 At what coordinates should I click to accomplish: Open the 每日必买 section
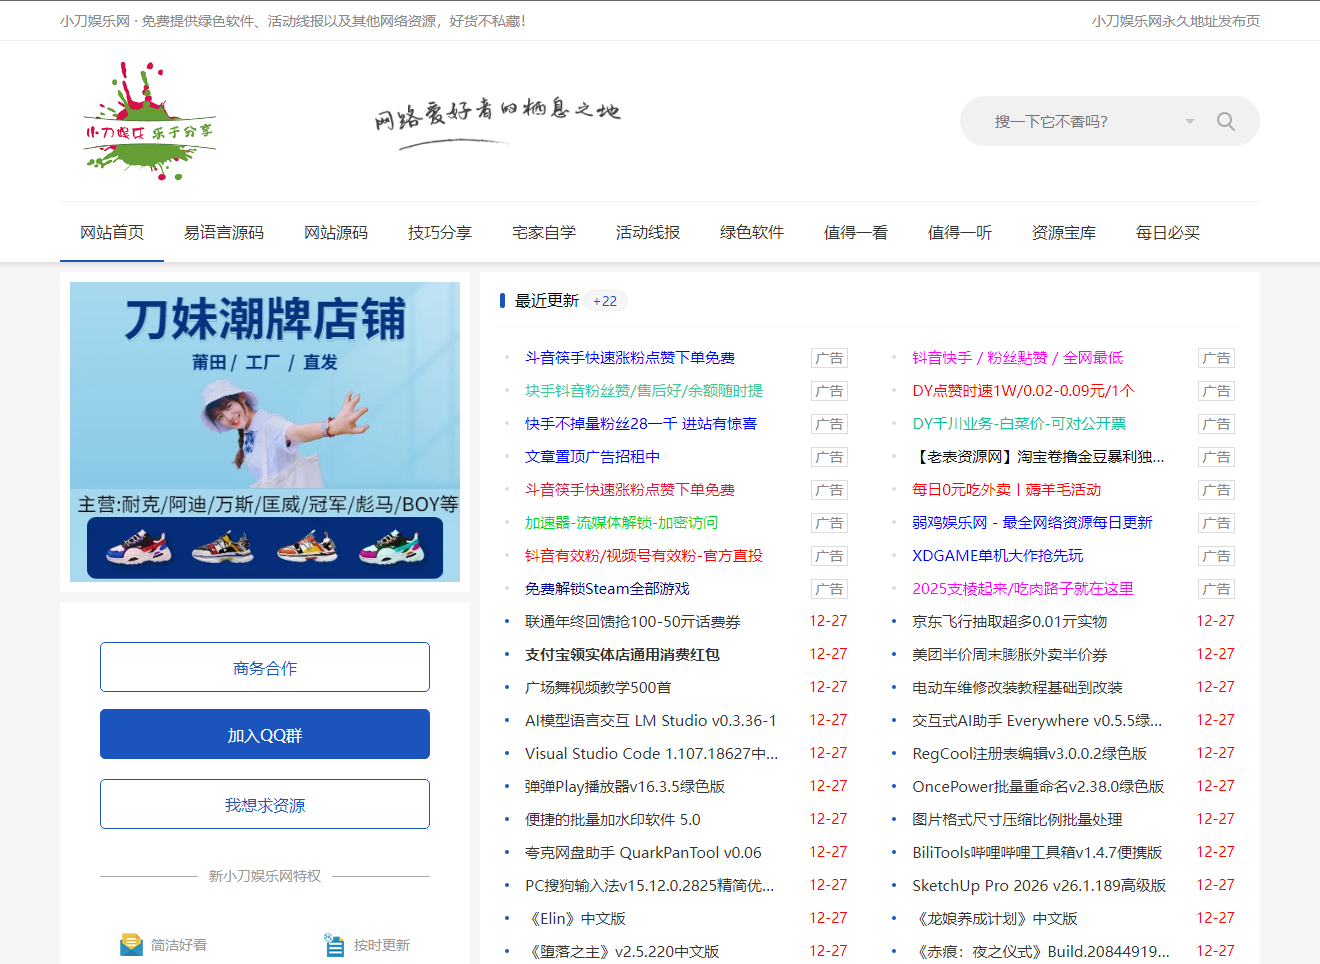pos(1167,232)
